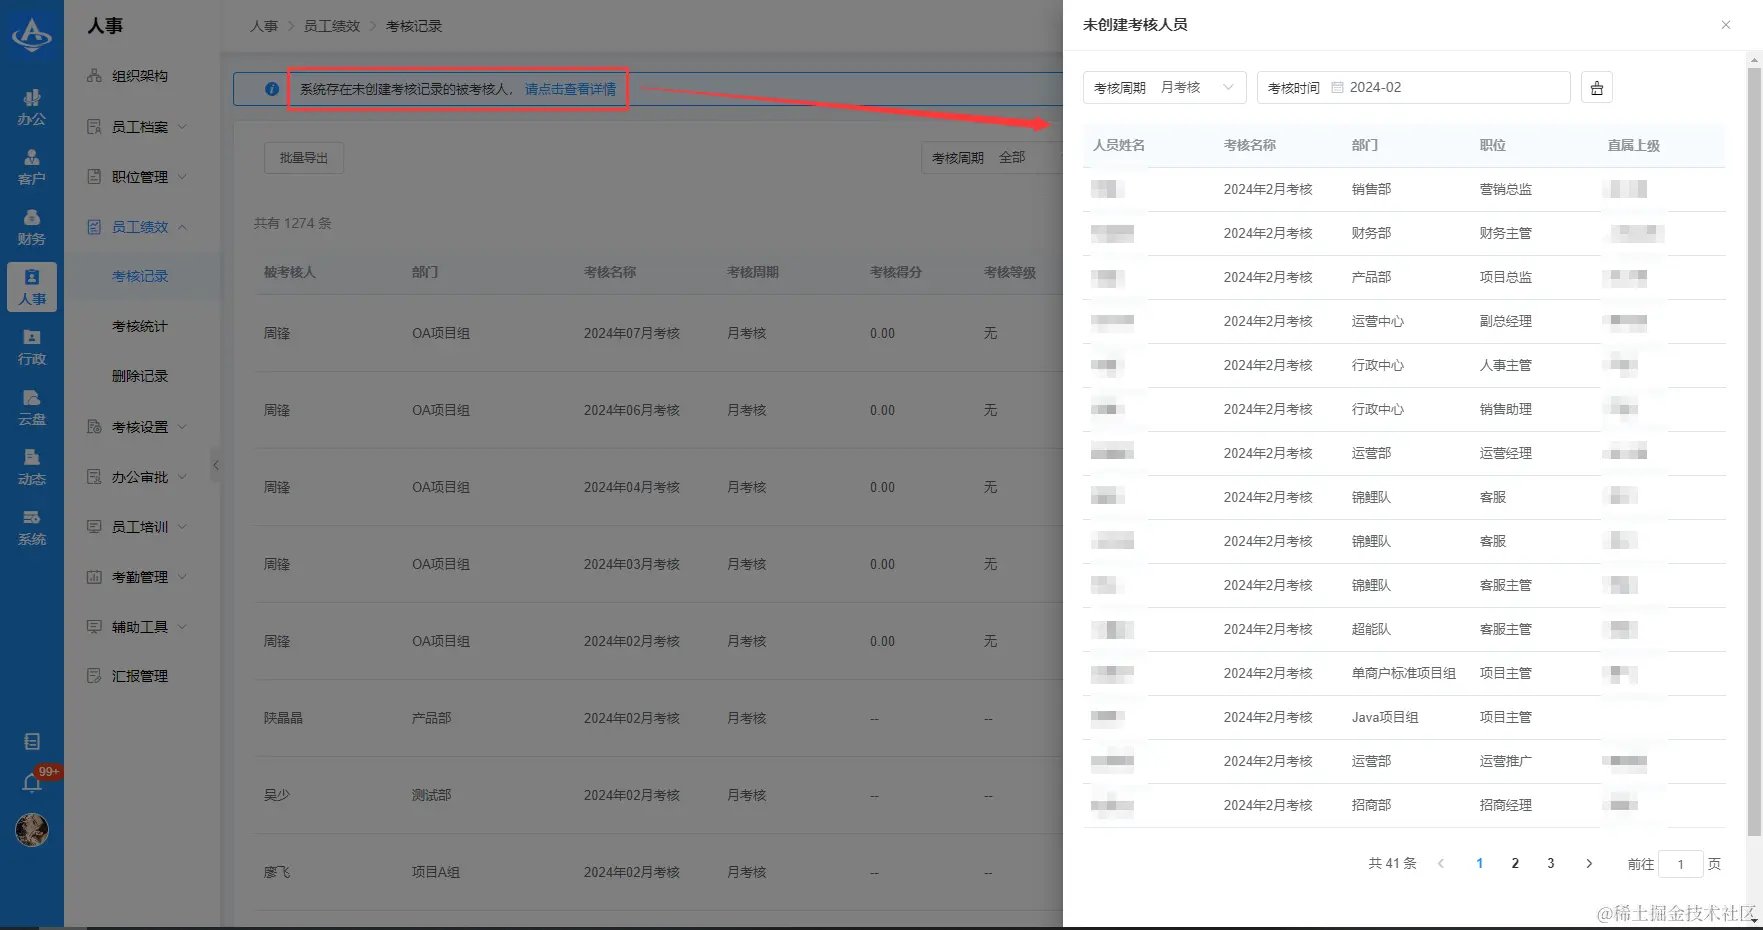Click the app logo at top left
The width and height of the screenshot is (1763, 930).
(x=32, y=35)
